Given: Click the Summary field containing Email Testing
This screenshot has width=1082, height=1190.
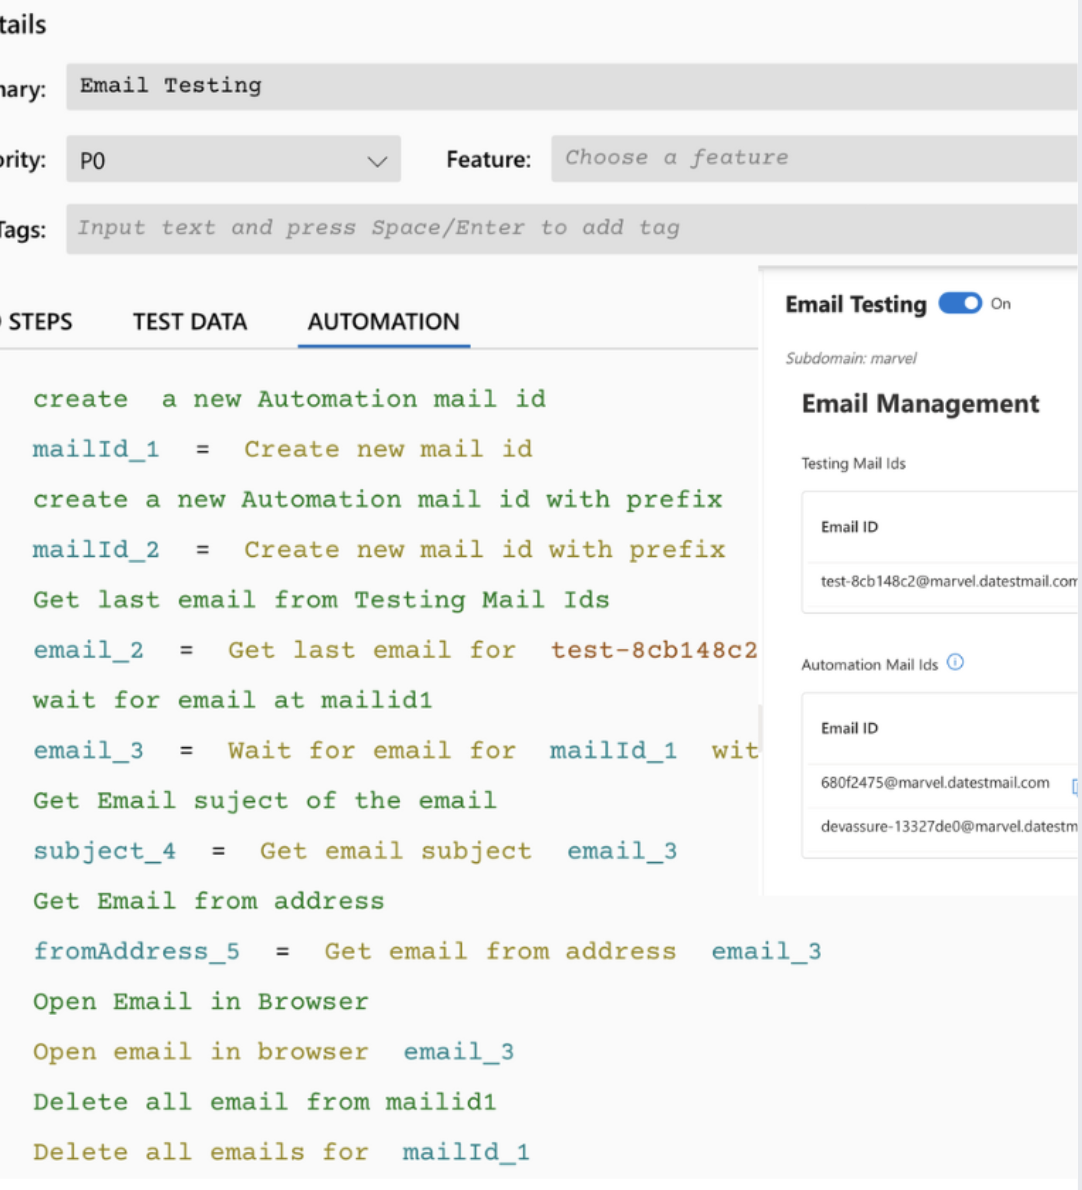Looking at the screenshot, I should pyautogui.click(x=400, y=86).
